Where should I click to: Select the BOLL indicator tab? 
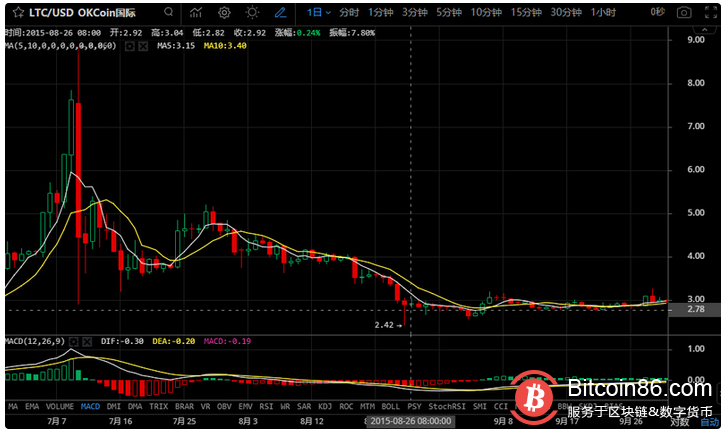(391, 407)
